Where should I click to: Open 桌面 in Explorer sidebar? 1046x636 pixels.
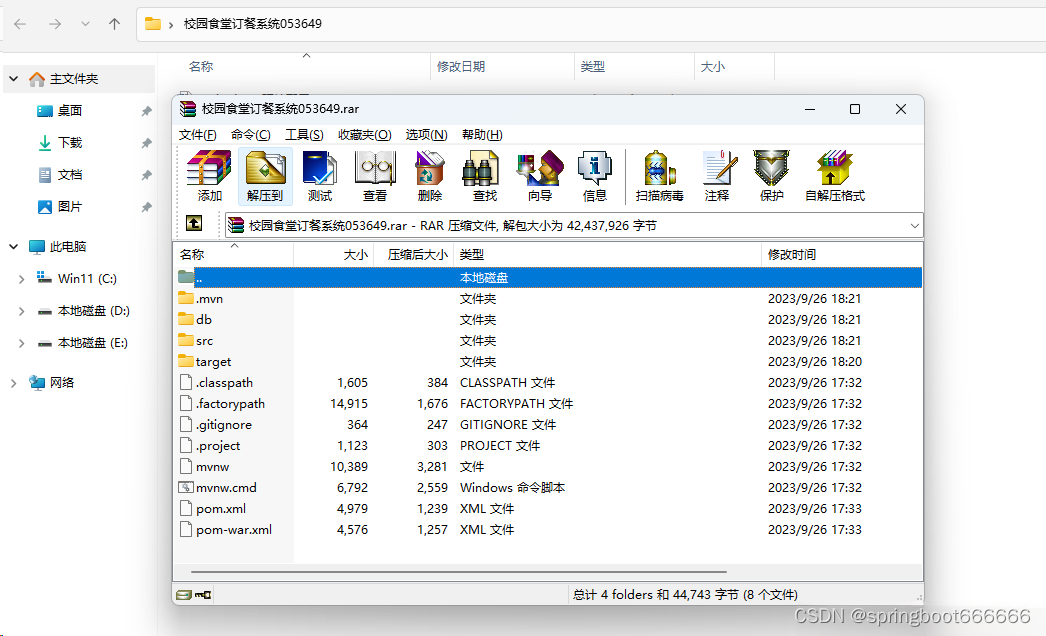[69, 111]
